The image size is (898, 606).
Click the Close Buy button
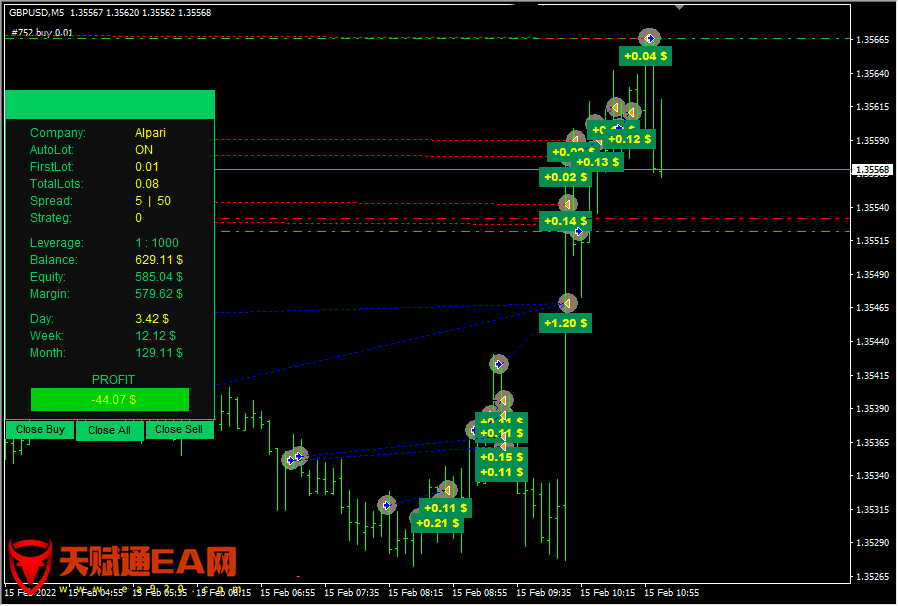(x=40, y=430)
